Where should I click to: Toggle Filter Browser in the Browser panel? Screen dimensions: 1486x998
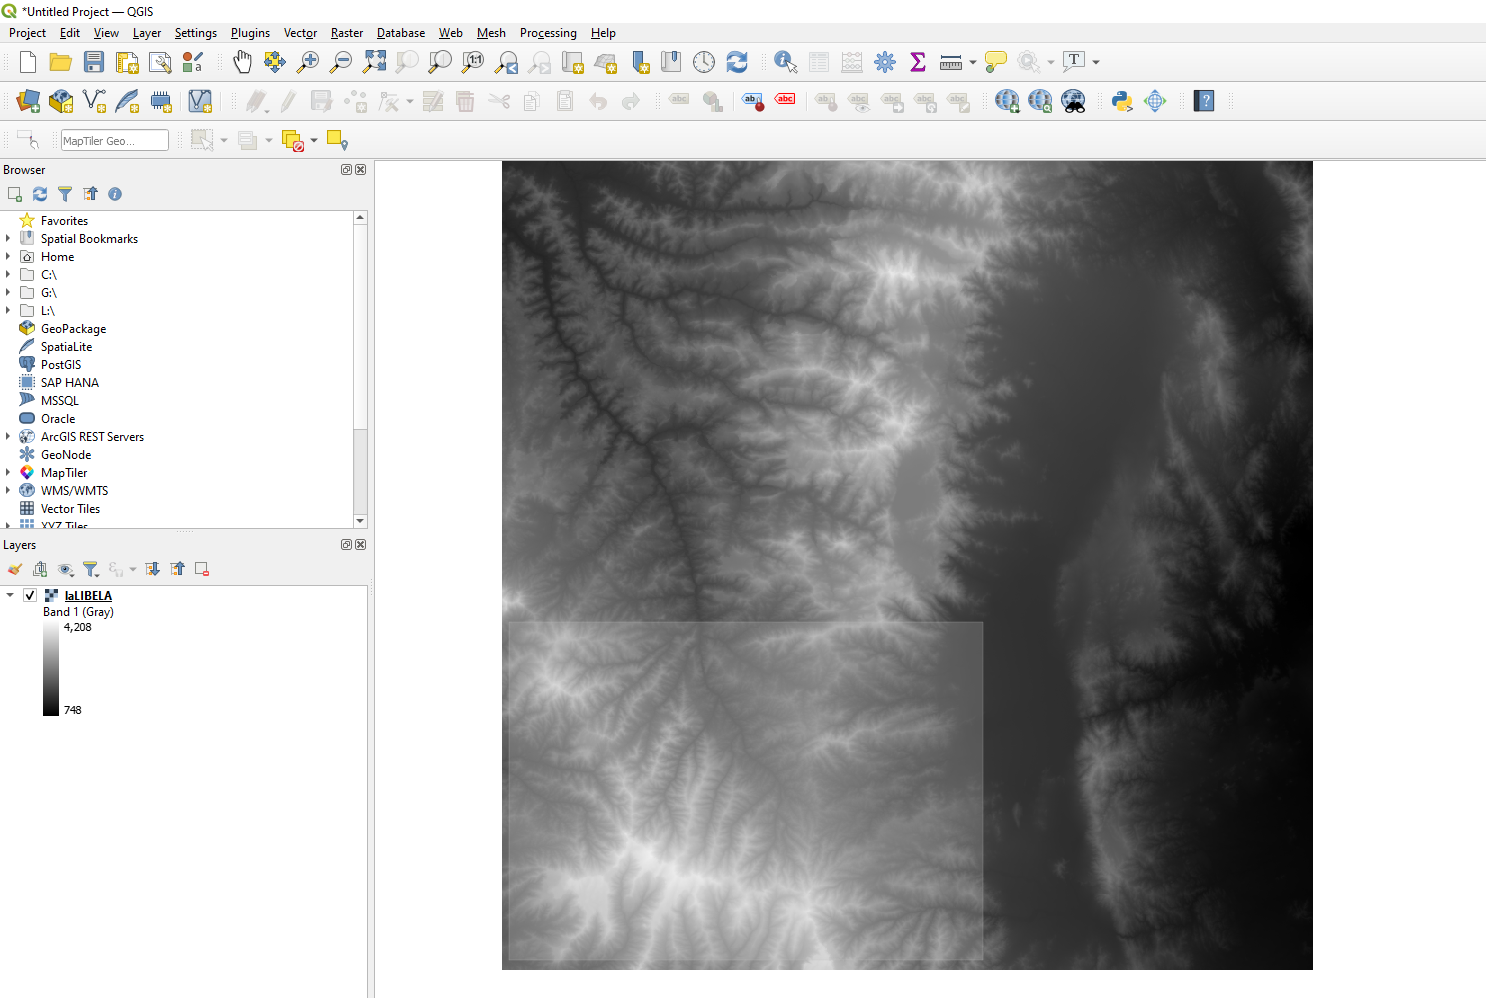pos(65,194)
